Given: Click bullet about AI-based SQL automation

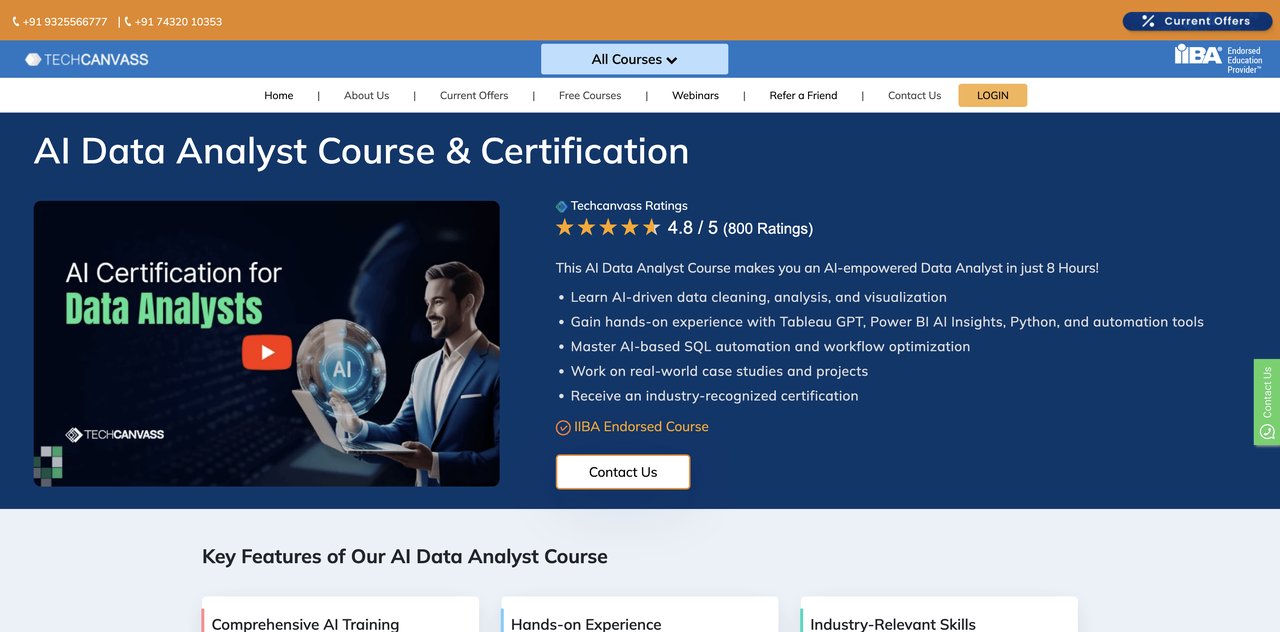Looking at the screenshot, I should [770, 346].
